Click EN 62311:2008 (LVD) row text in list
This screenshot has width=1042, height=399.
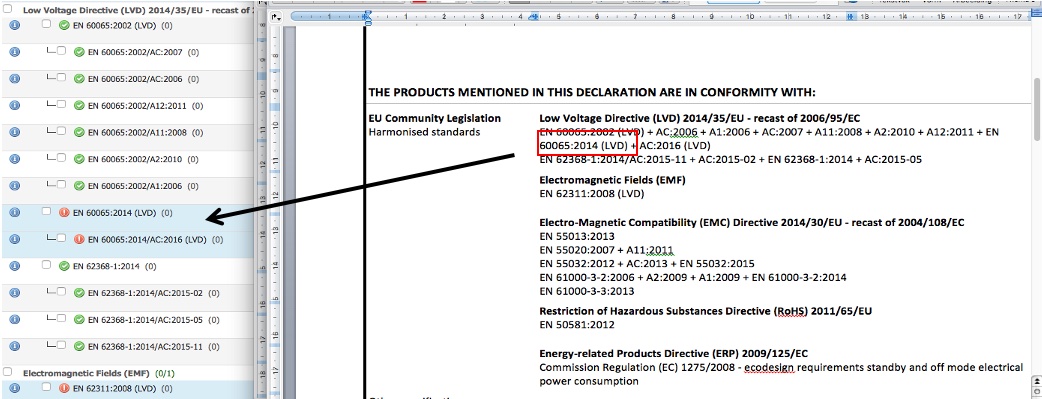[114, 388]
